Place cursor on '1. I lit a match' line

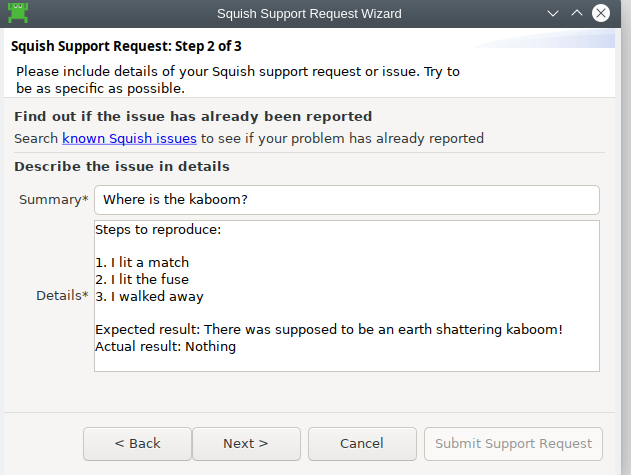pyautogui.click(x=142, y=262)
